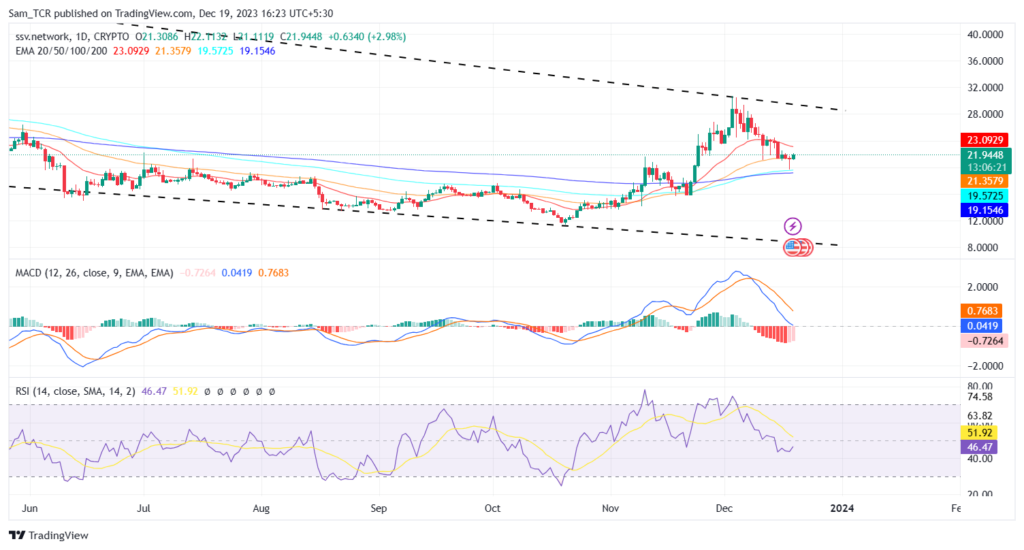Click the purple lightning bolt event icon

point(792,227)
